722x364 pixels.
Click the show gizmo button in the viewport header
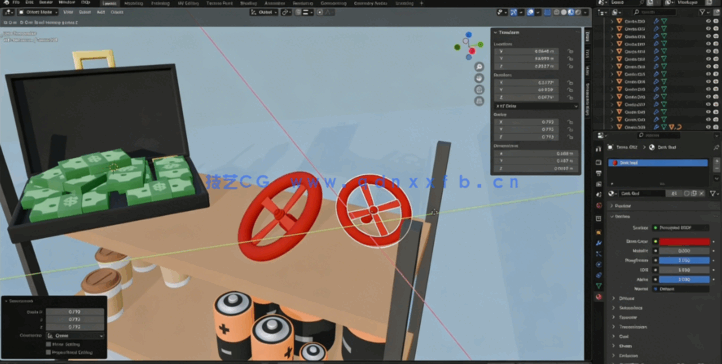coord(514,12)
